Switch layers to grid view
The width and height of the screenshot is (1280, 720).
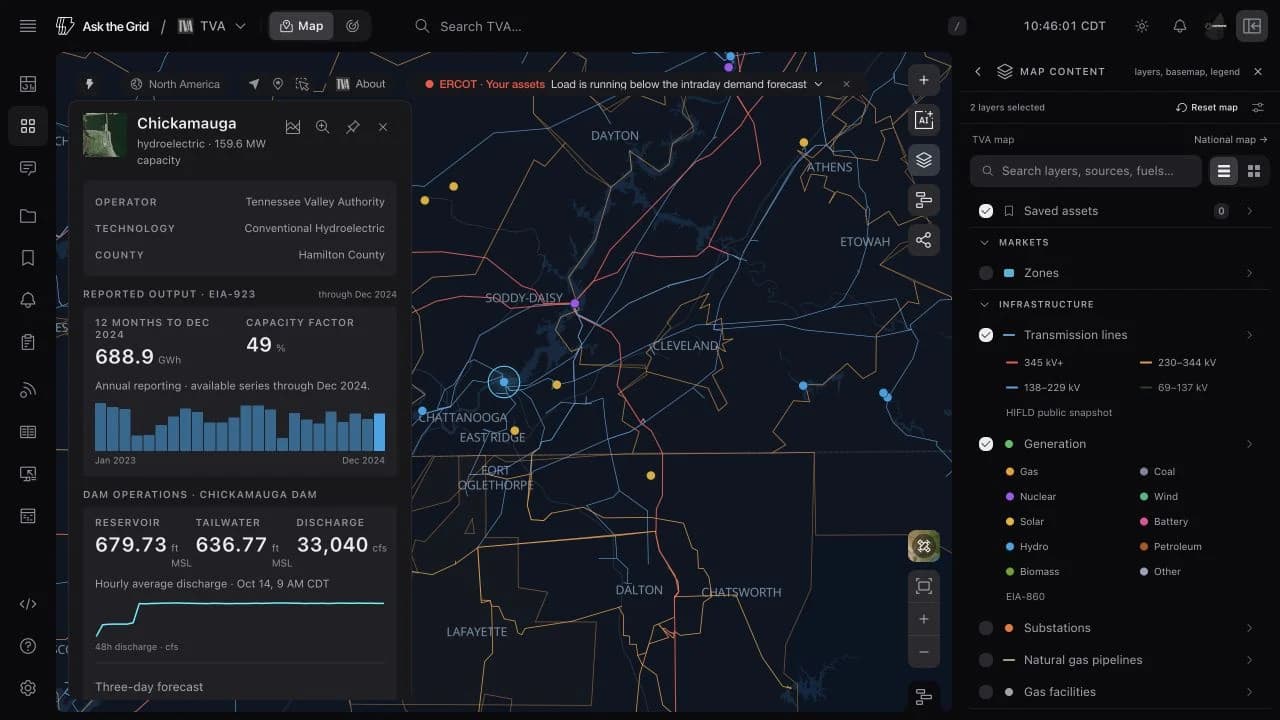pos(1254,171)
